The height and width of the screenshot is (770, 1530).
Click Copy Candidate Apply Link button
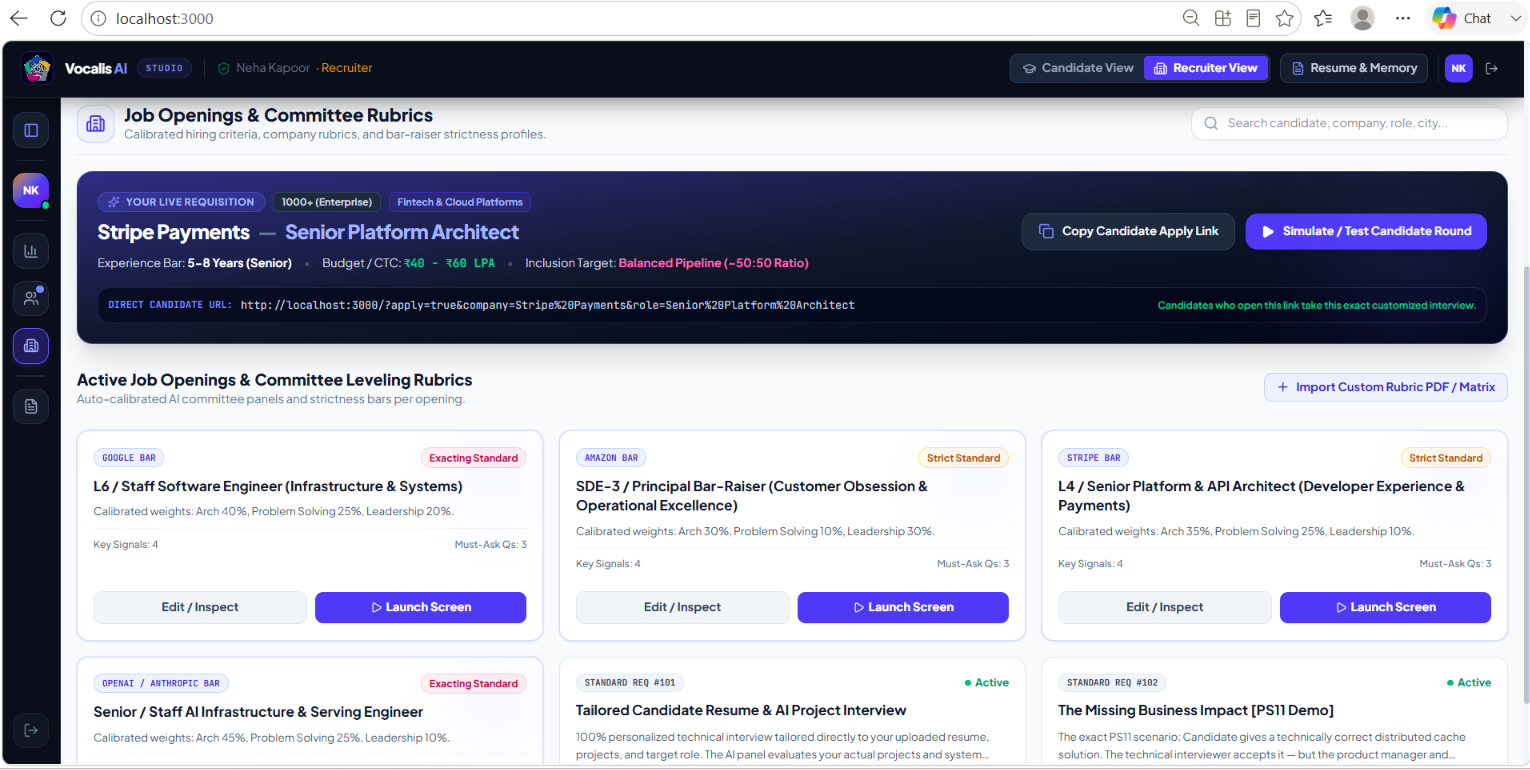(x=1128, y=231)
